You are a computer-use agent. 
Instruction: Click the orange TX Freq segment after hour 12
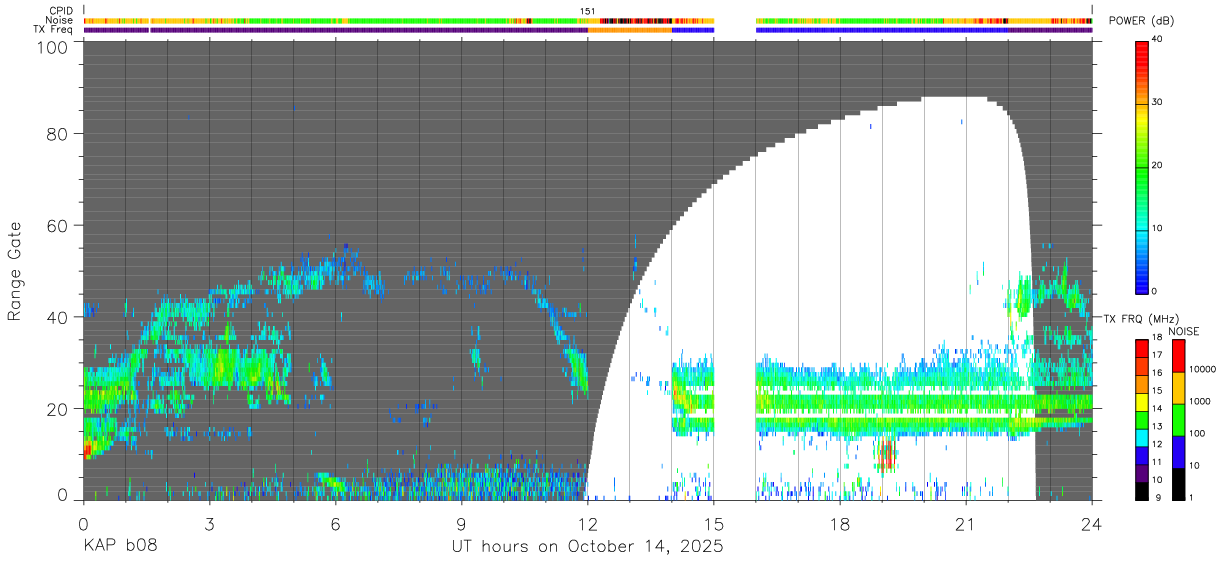[630, 30]
